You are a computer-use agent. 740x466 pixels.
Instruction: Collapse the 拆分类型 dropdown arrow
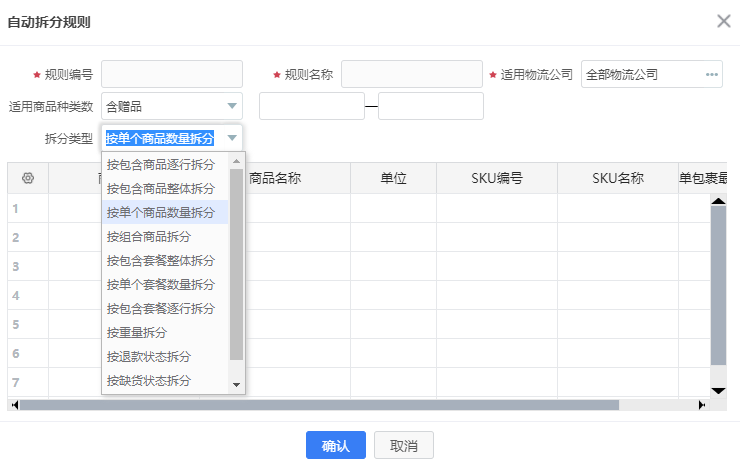[232, 138]
